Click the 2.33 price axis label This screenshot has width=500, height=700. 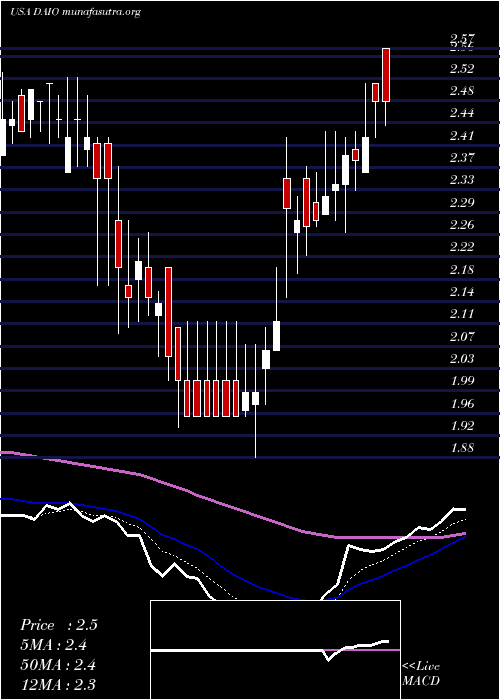click(462, 180)
